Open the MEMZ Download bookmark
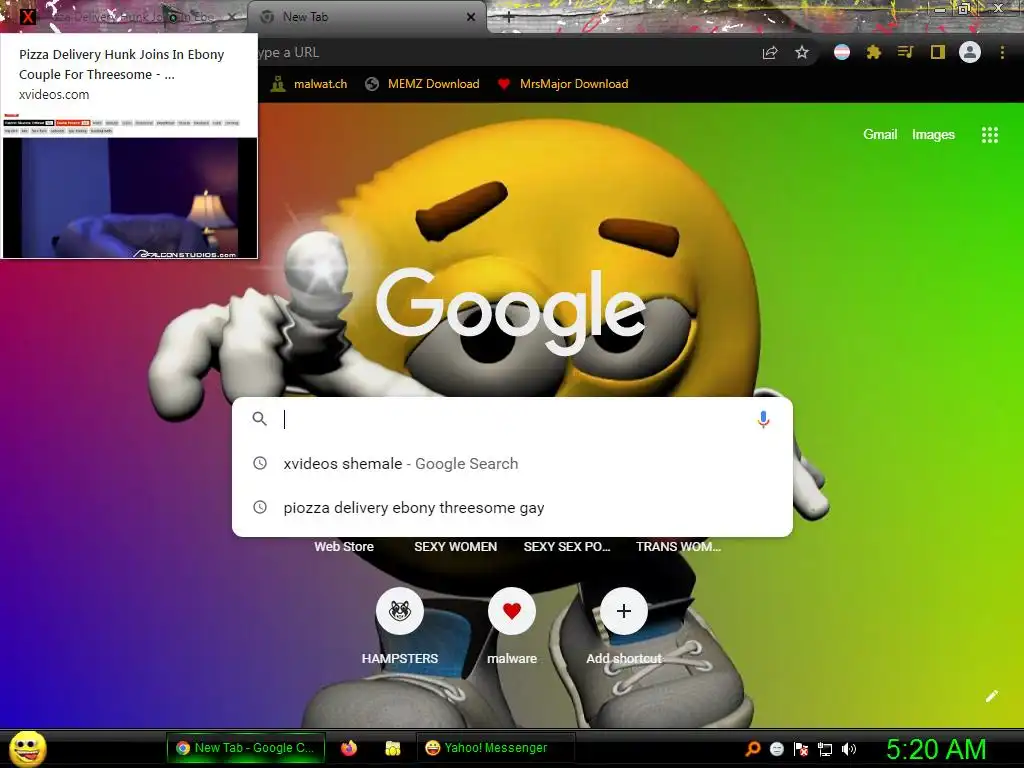 [422, 84]
